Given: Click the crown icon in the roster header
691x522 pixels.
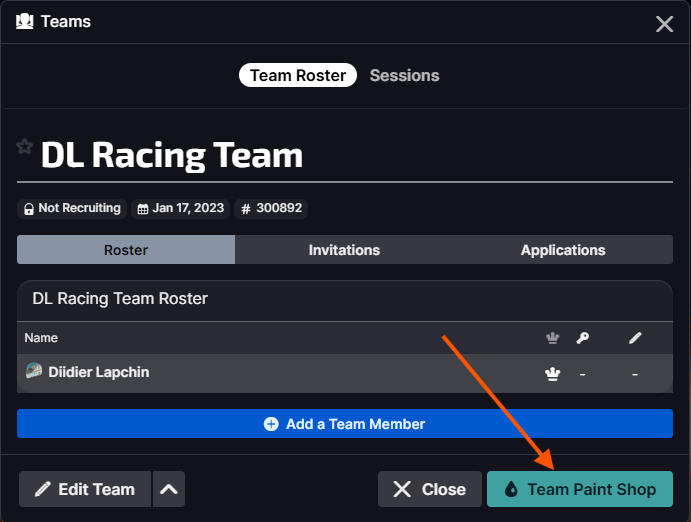Looking at the screenshot, I should [x=552, y=338].
